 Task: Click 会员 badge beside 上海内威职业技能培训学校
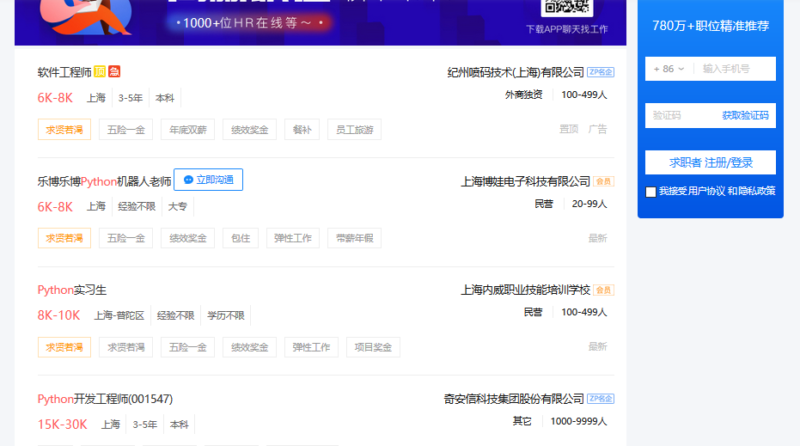604,290
